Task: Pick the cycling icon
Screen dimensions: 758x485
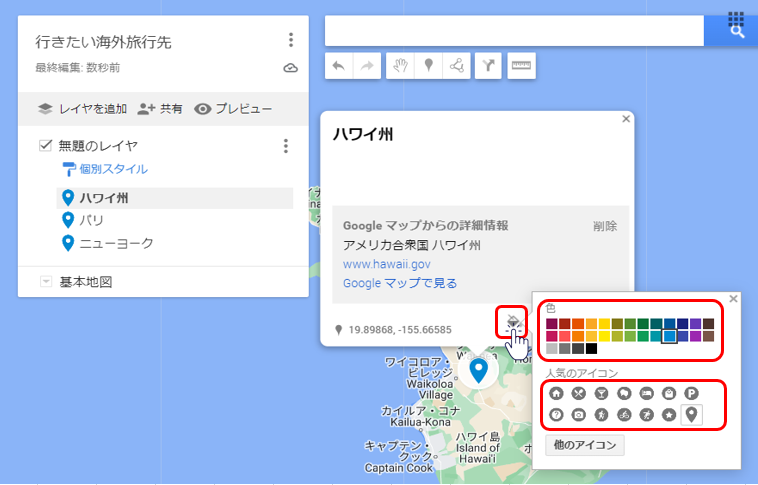Action: [x=624, y=415]
